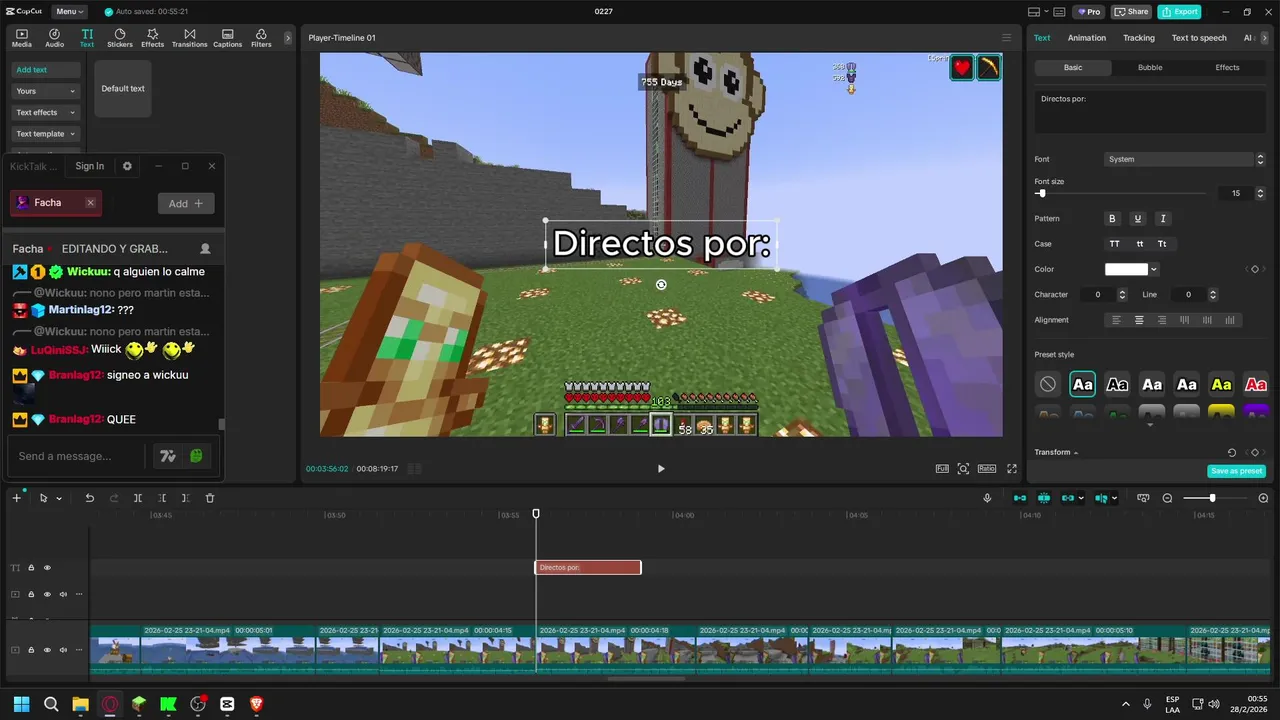Image resolution: width=1280 pixels, height=720 pixels.
Task: Open the System font dropdown
Action: [1185, 159]
